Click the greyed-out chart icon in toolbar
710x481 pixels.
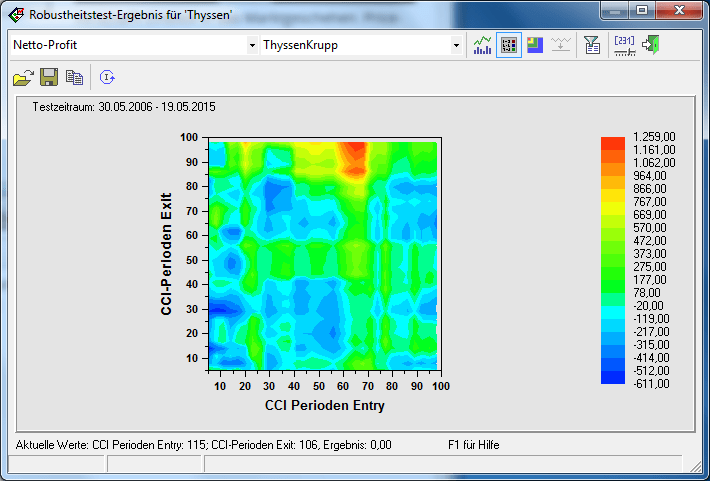[561, 45]
